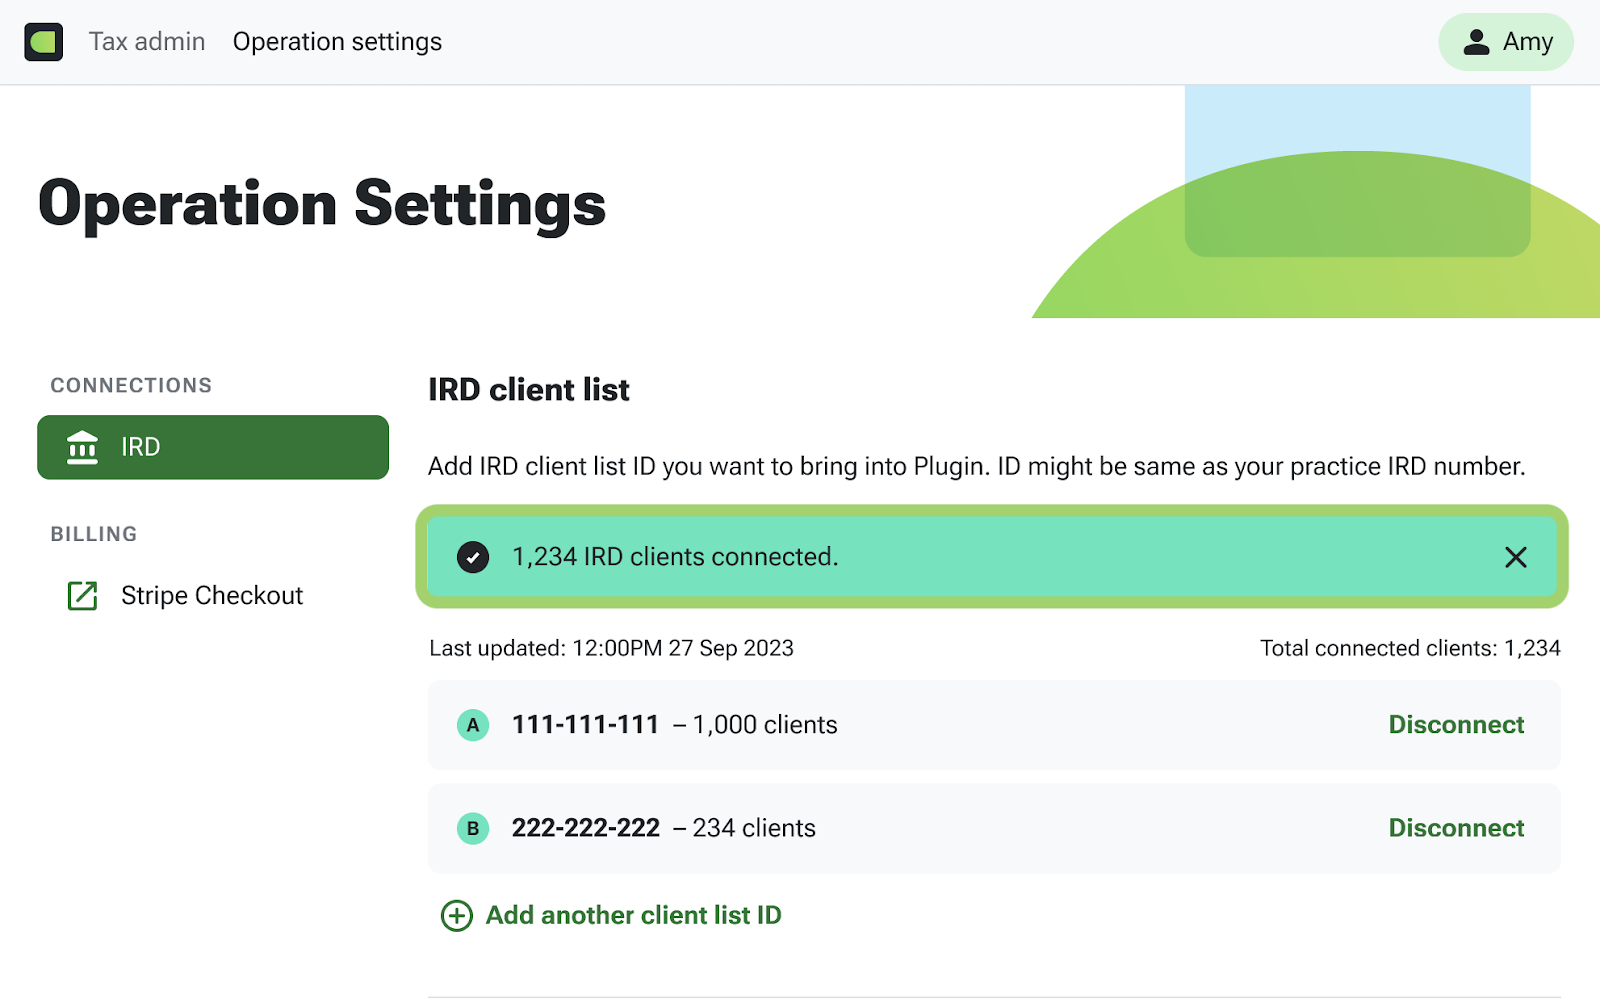Image resolution: width=1600 pixels, height=1003 pixels.
Task: Add another client list ID
Action: (x=633, y=915)
